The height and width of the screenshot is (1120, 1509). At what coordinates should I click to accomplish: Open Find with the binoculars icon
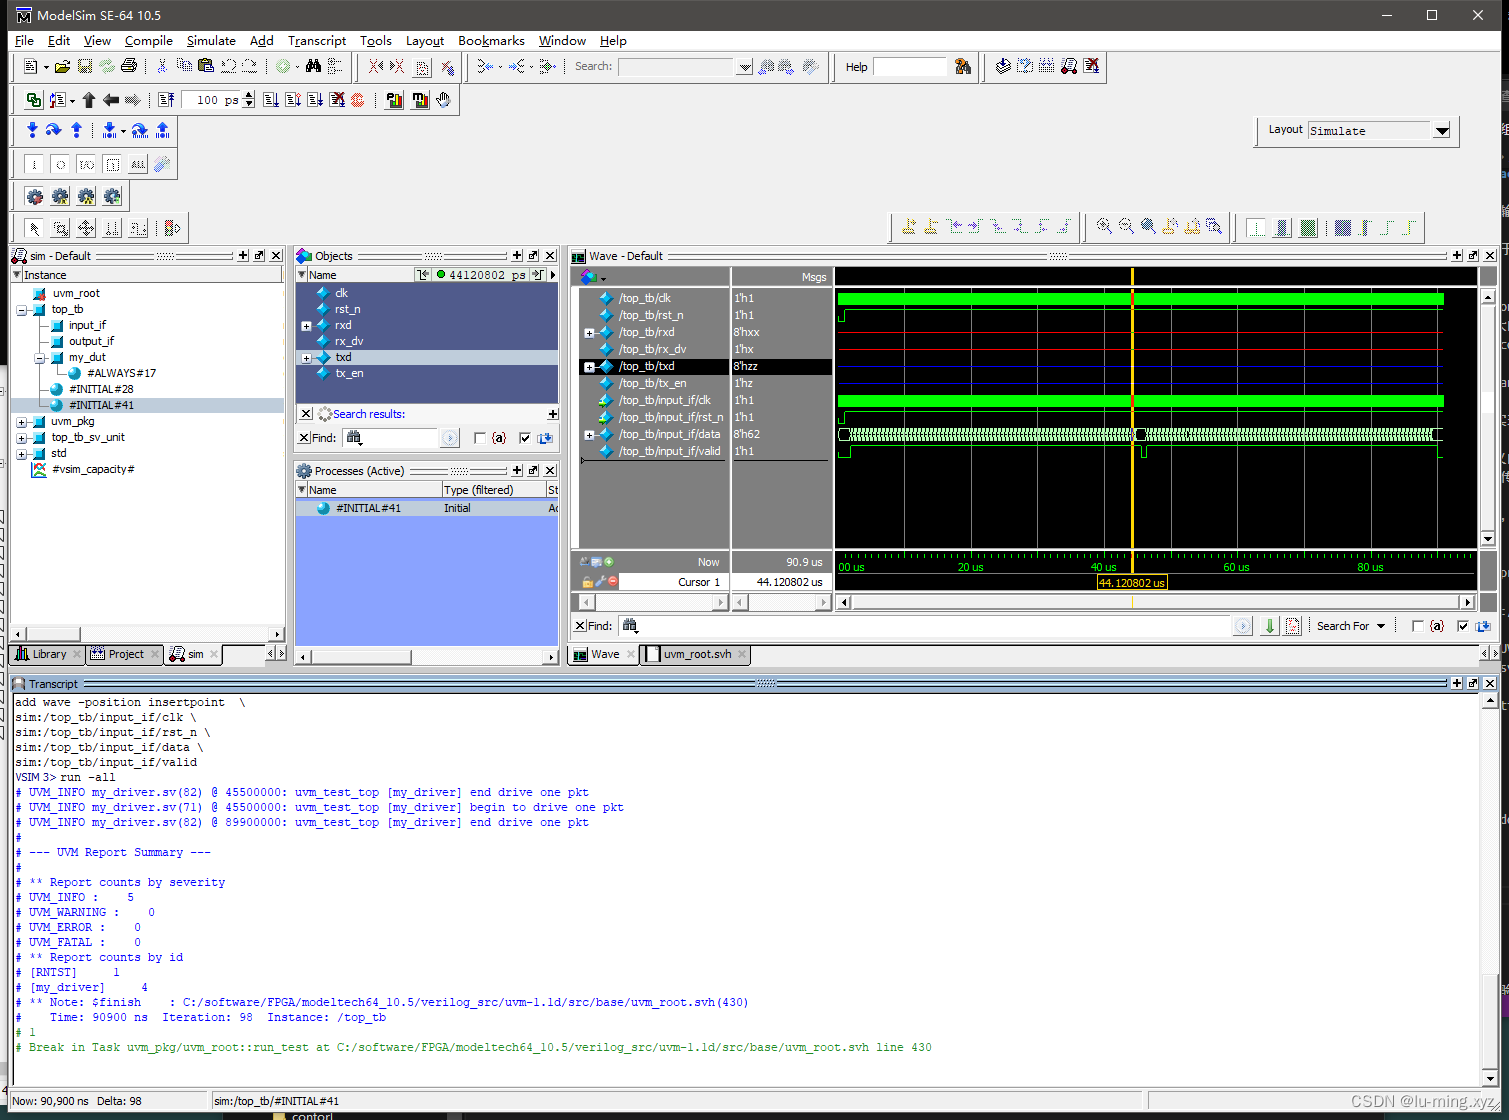[x=313, y=66]
